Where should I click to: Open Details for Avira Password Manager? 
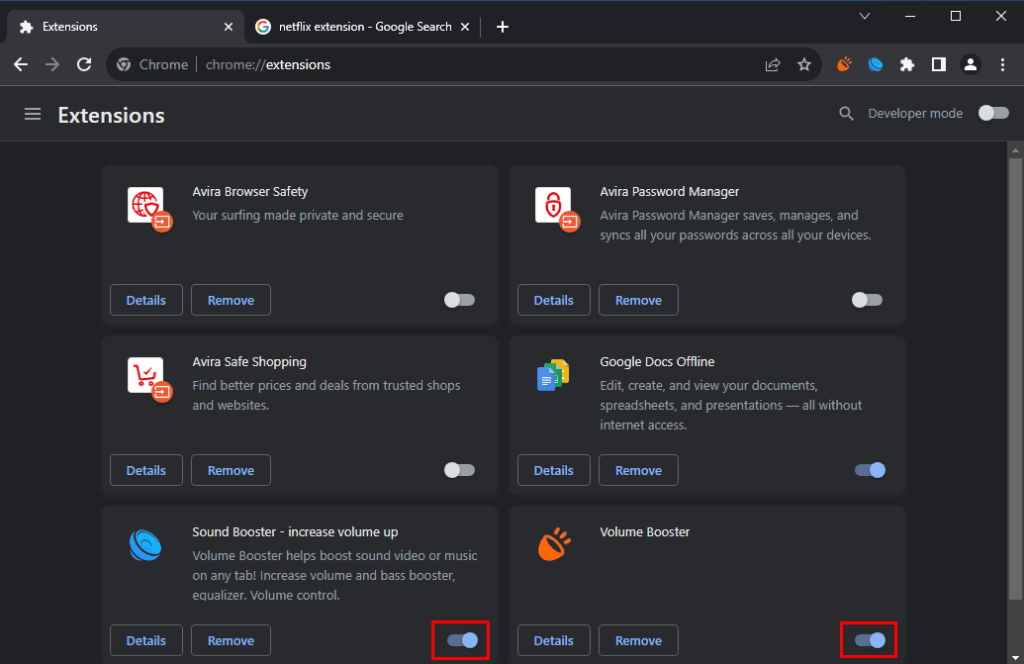point(553,300)
